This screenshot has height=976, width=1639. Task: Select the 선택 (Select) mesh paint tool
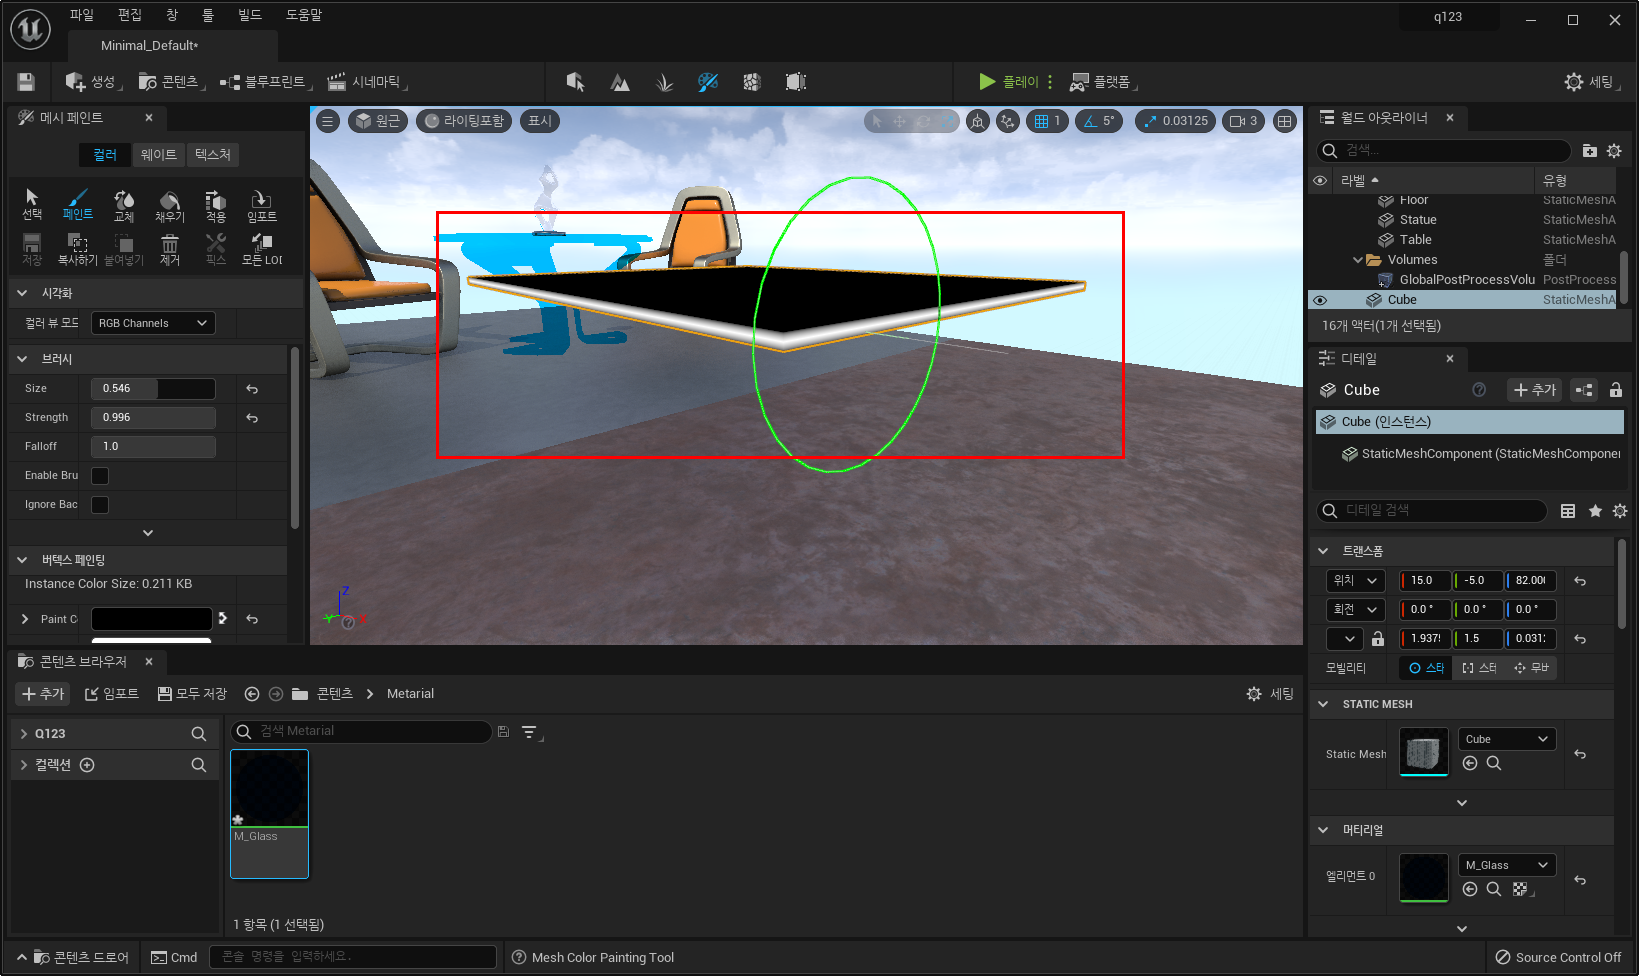tap(32, 204)
